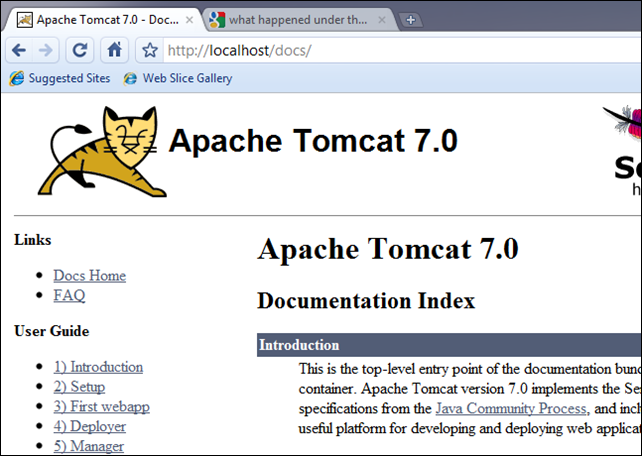Click the Tomcat favicon in the first tab

coord(25,20)
